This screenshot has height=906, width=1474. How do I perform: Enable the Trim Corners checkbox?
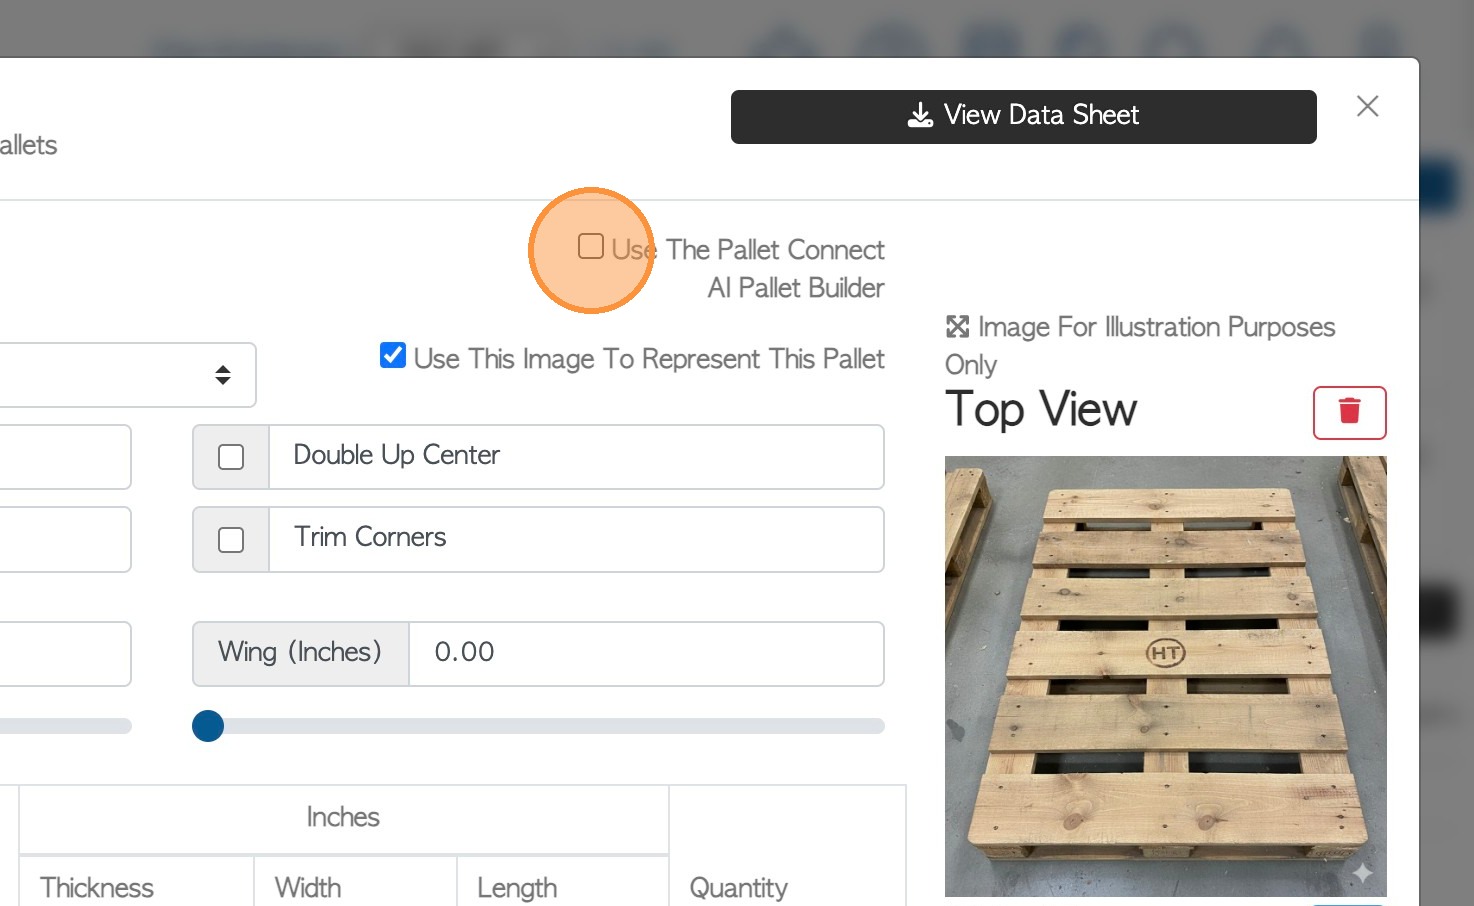[231, 540]
